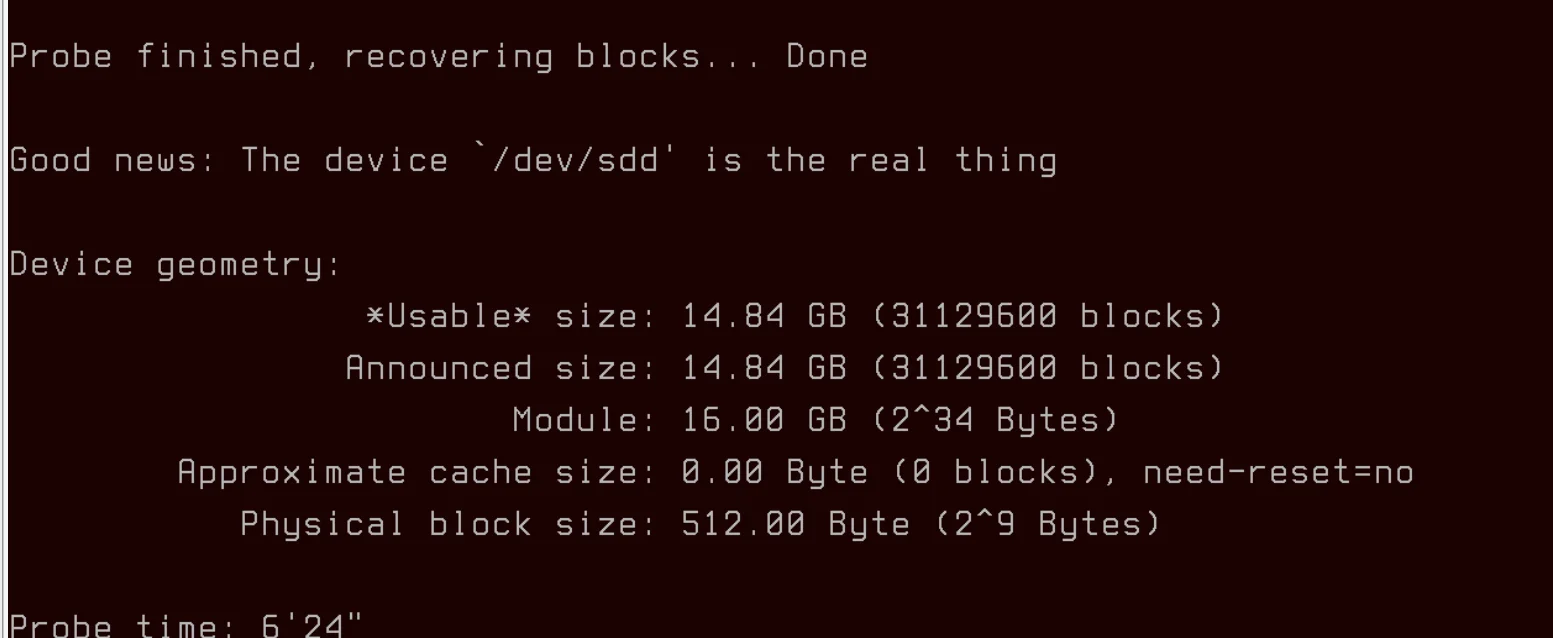The height and width of the screenshot is (638, 1553).
Task: Click the 14.84 GB value on Usable line
Action: click(x=764, y=317)
